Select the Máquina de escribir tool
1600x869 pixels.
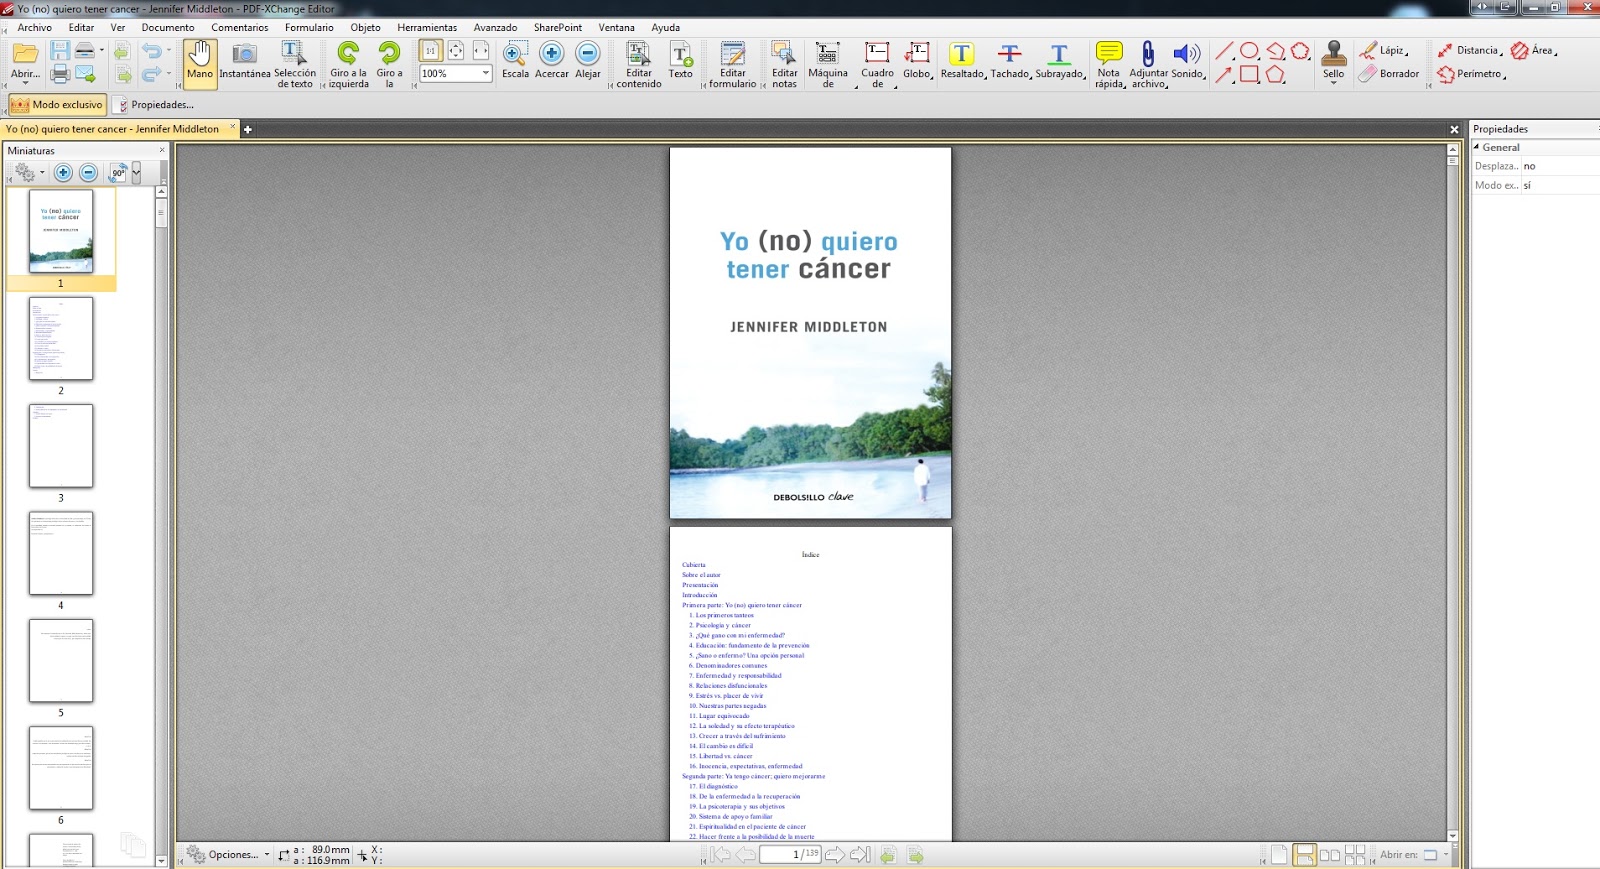coord(828,64)
